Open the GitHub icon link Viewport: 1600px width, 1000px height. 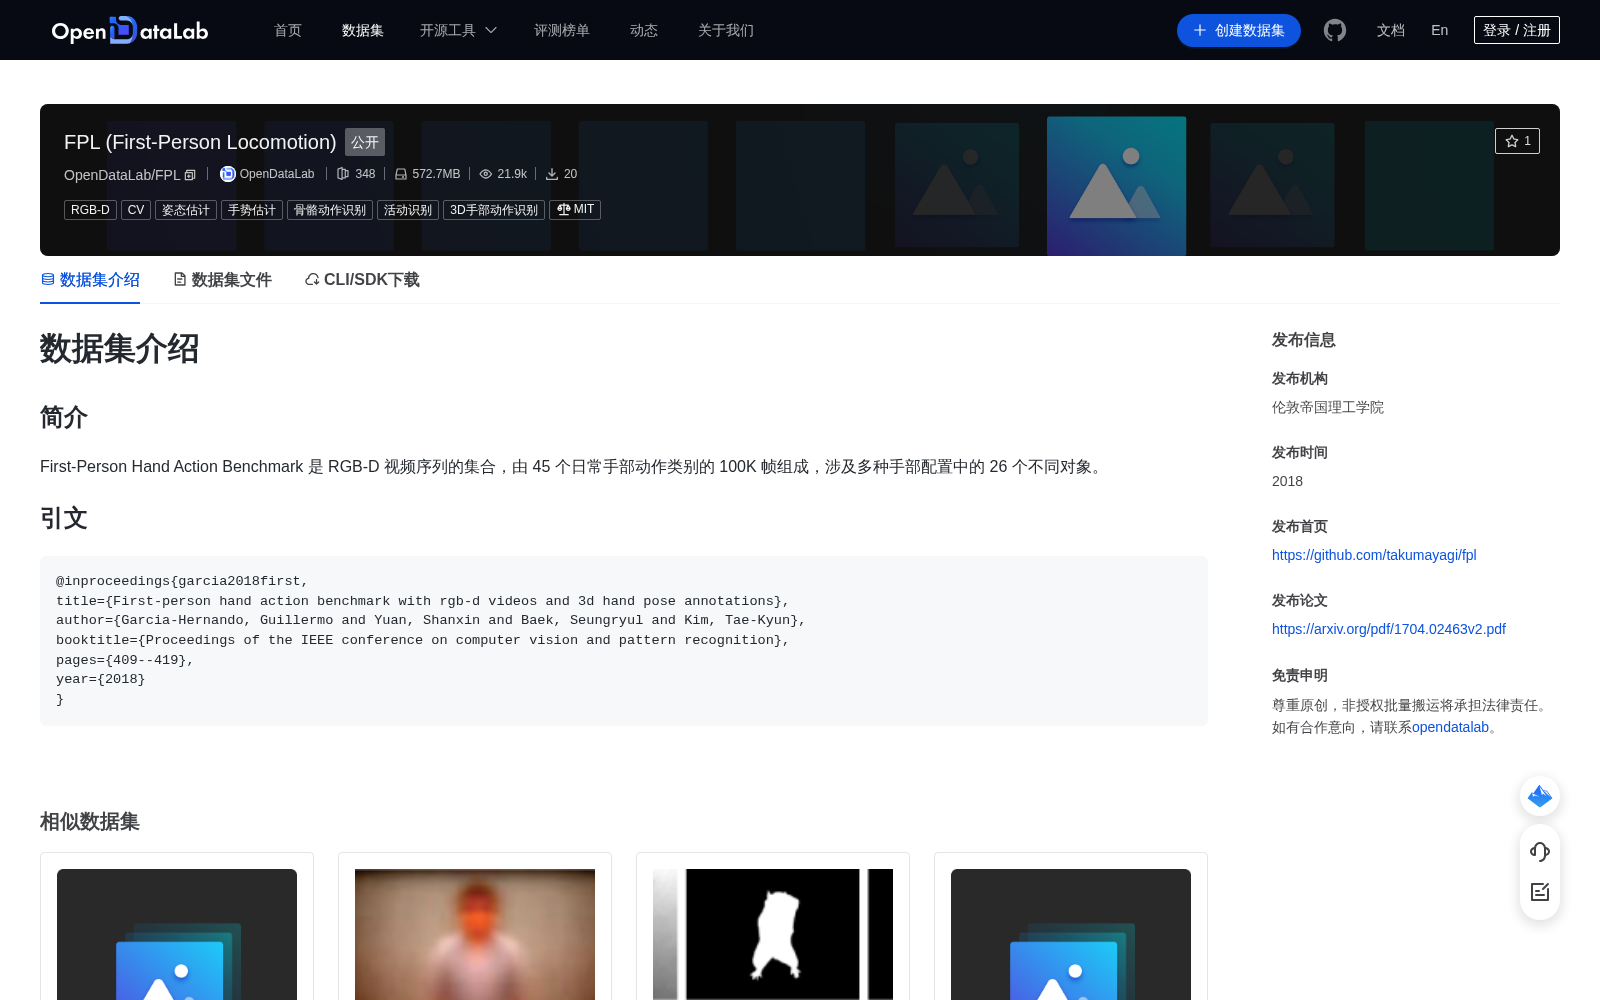(1335, 30)
